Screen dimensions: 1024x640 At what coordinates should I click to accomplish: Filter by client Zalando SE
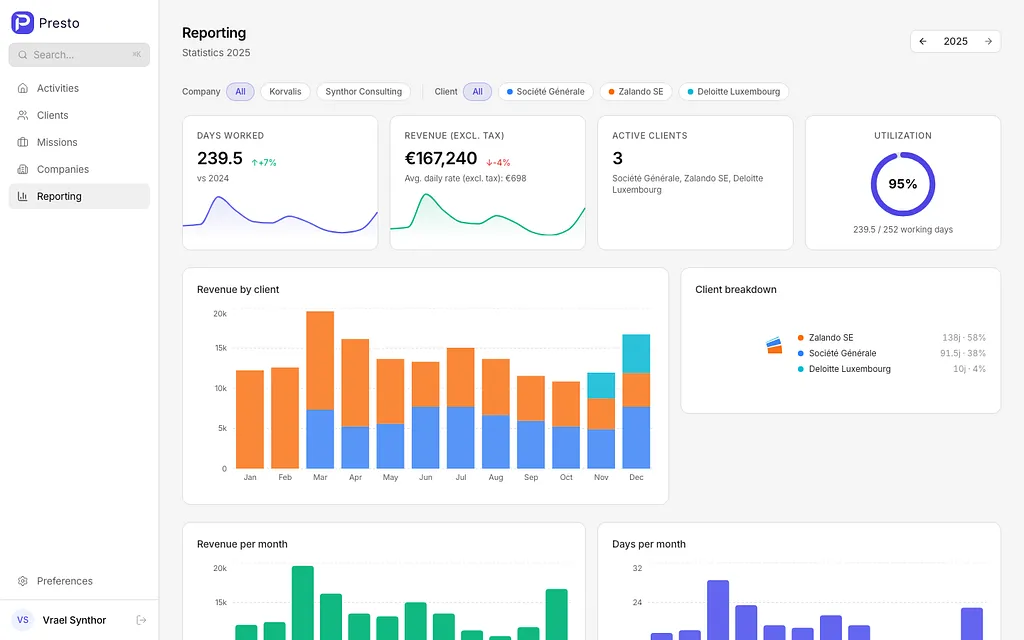click(635, 91)
